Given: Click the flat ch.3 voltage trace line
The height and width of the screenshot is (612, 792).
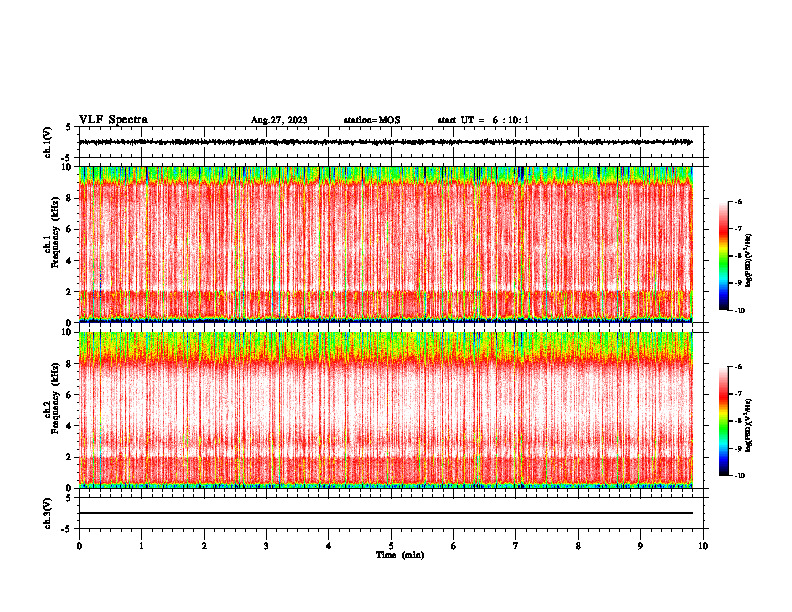Looking at the screenshot, I should coord(386,513).
